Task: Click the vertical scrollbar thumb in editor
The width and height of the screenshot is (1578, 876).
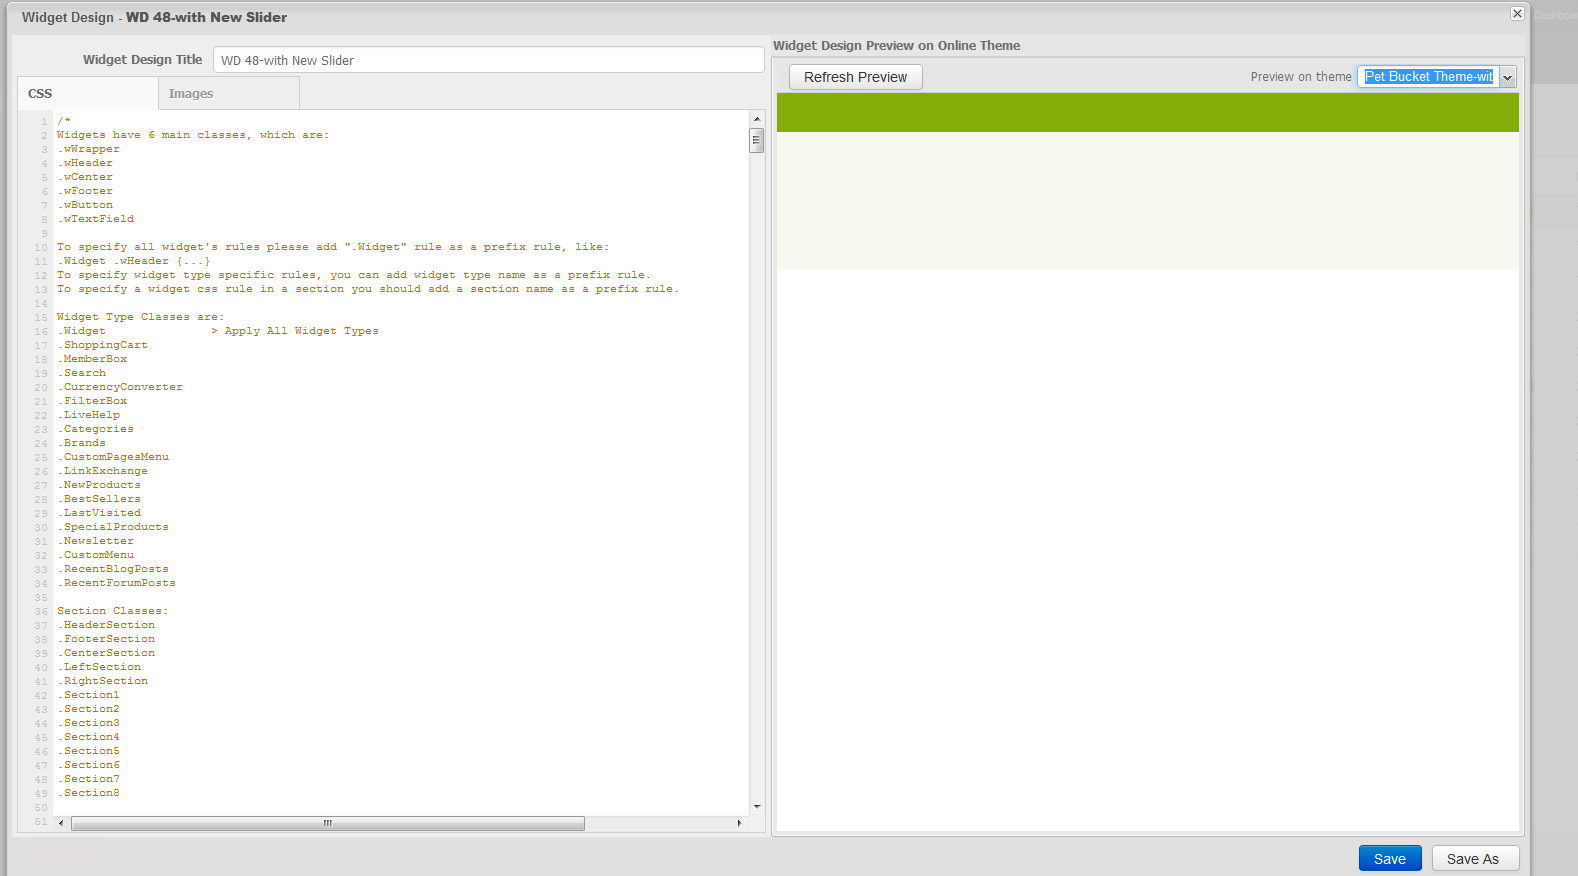Action: [x=757, y=140]
